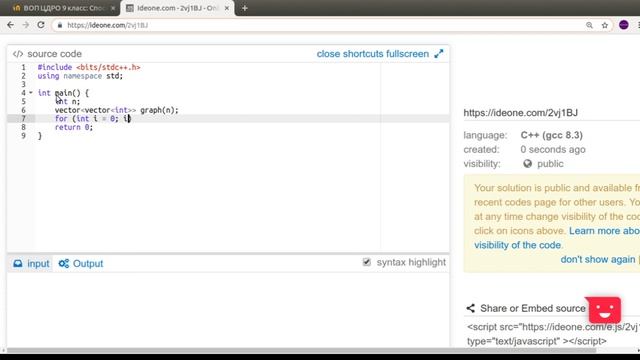640x360 pixels.
Task: Open the zoom magnifier icon in address bar
Action: [589, 25]
